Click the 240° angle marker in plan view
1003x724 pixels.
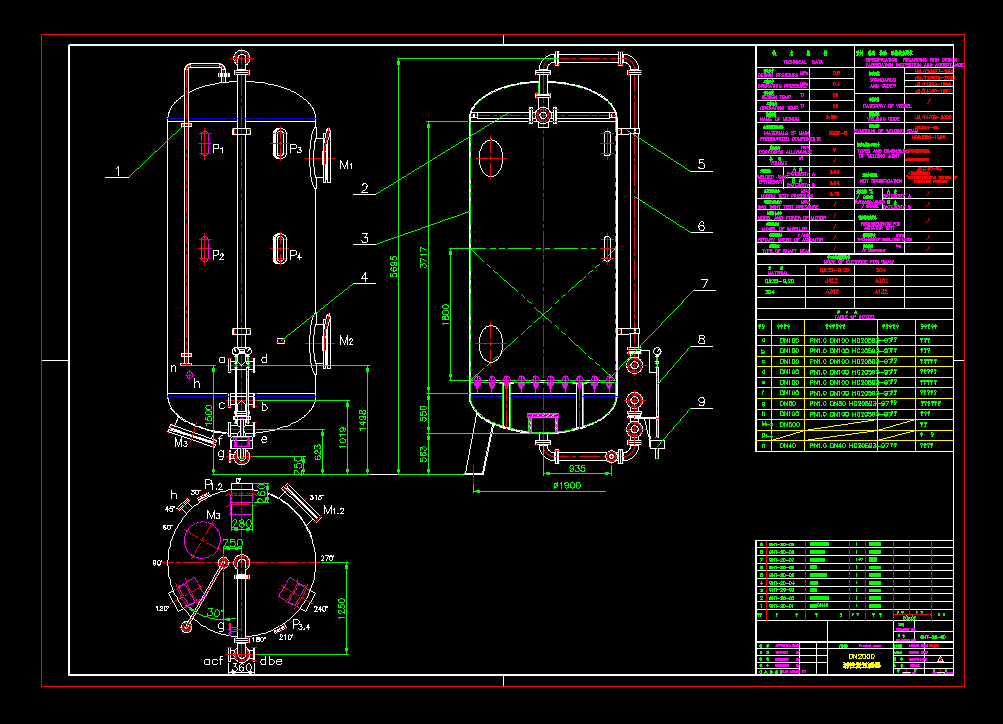(x=321, y=609)
